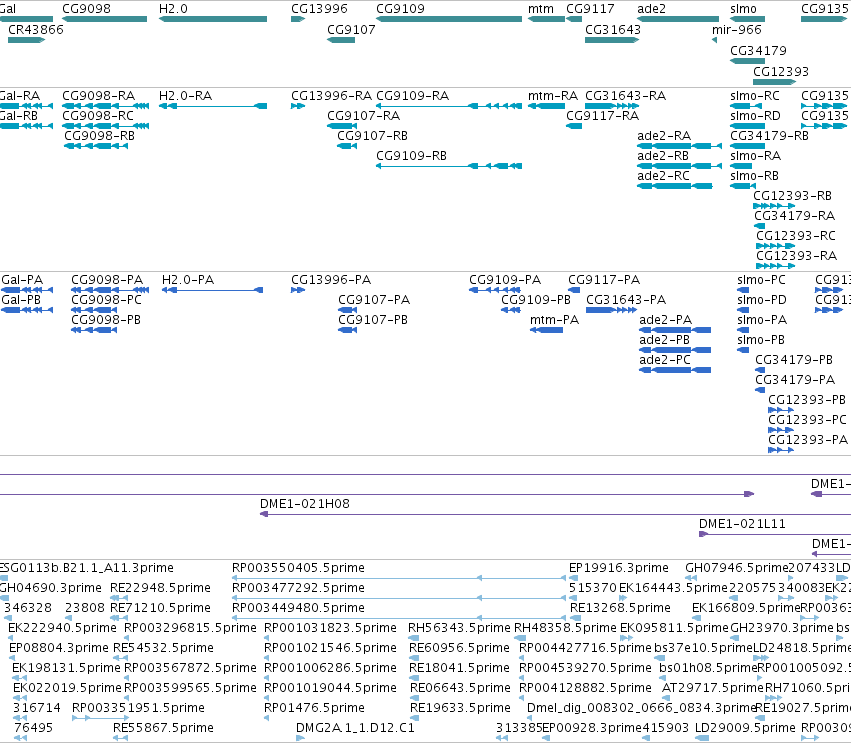Screen dimensions: 851x743
Task: Click the CR43866 gene feature
Action: [27, 40]
